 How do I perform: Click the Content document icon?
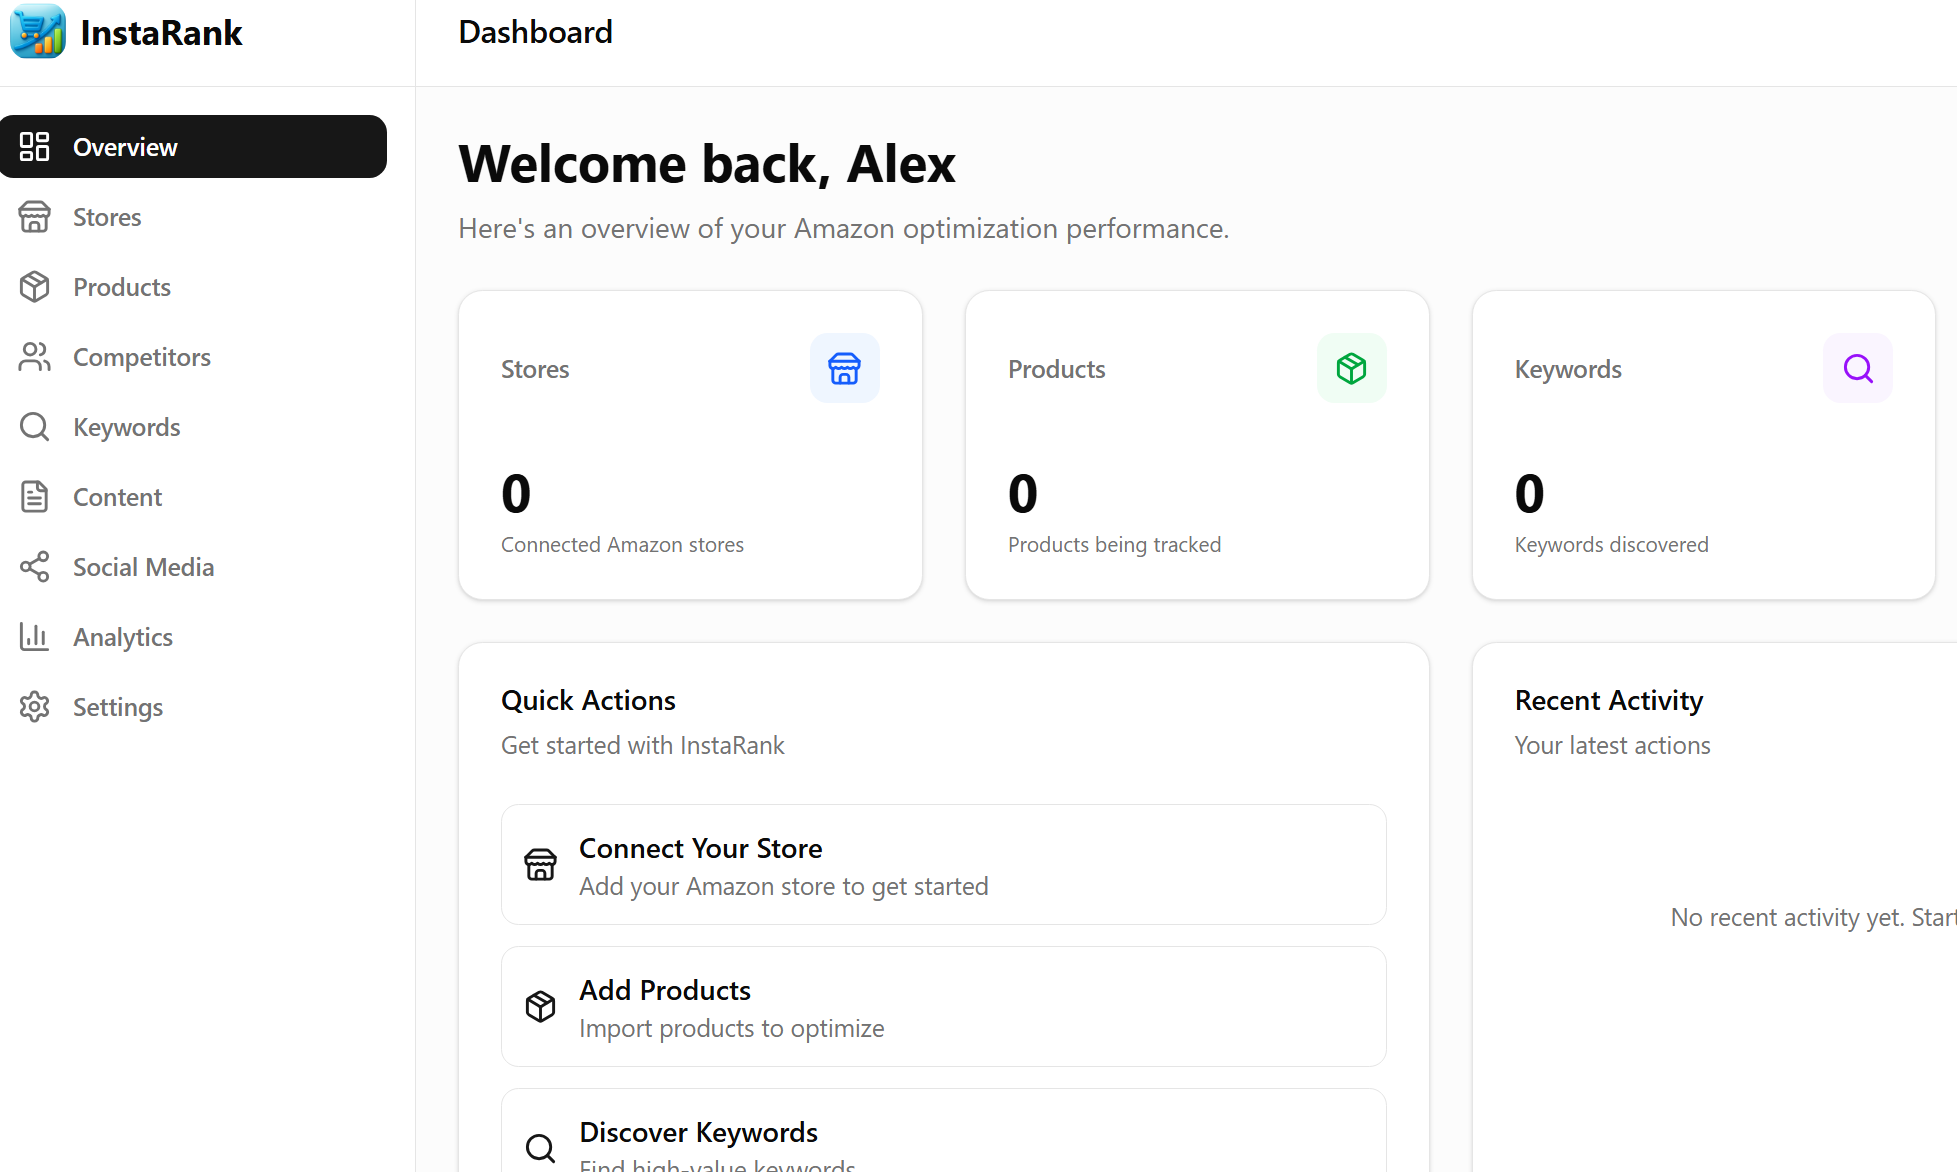point(35,497)
